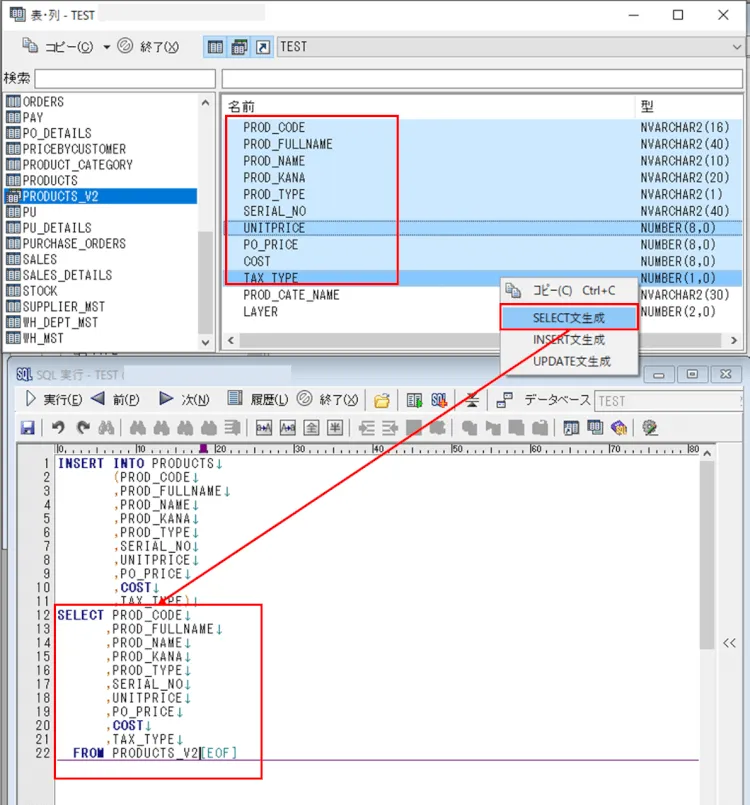750x805 pixels.
Task: Open the データベース TEST combo box
Action: [x=669, y=401]
